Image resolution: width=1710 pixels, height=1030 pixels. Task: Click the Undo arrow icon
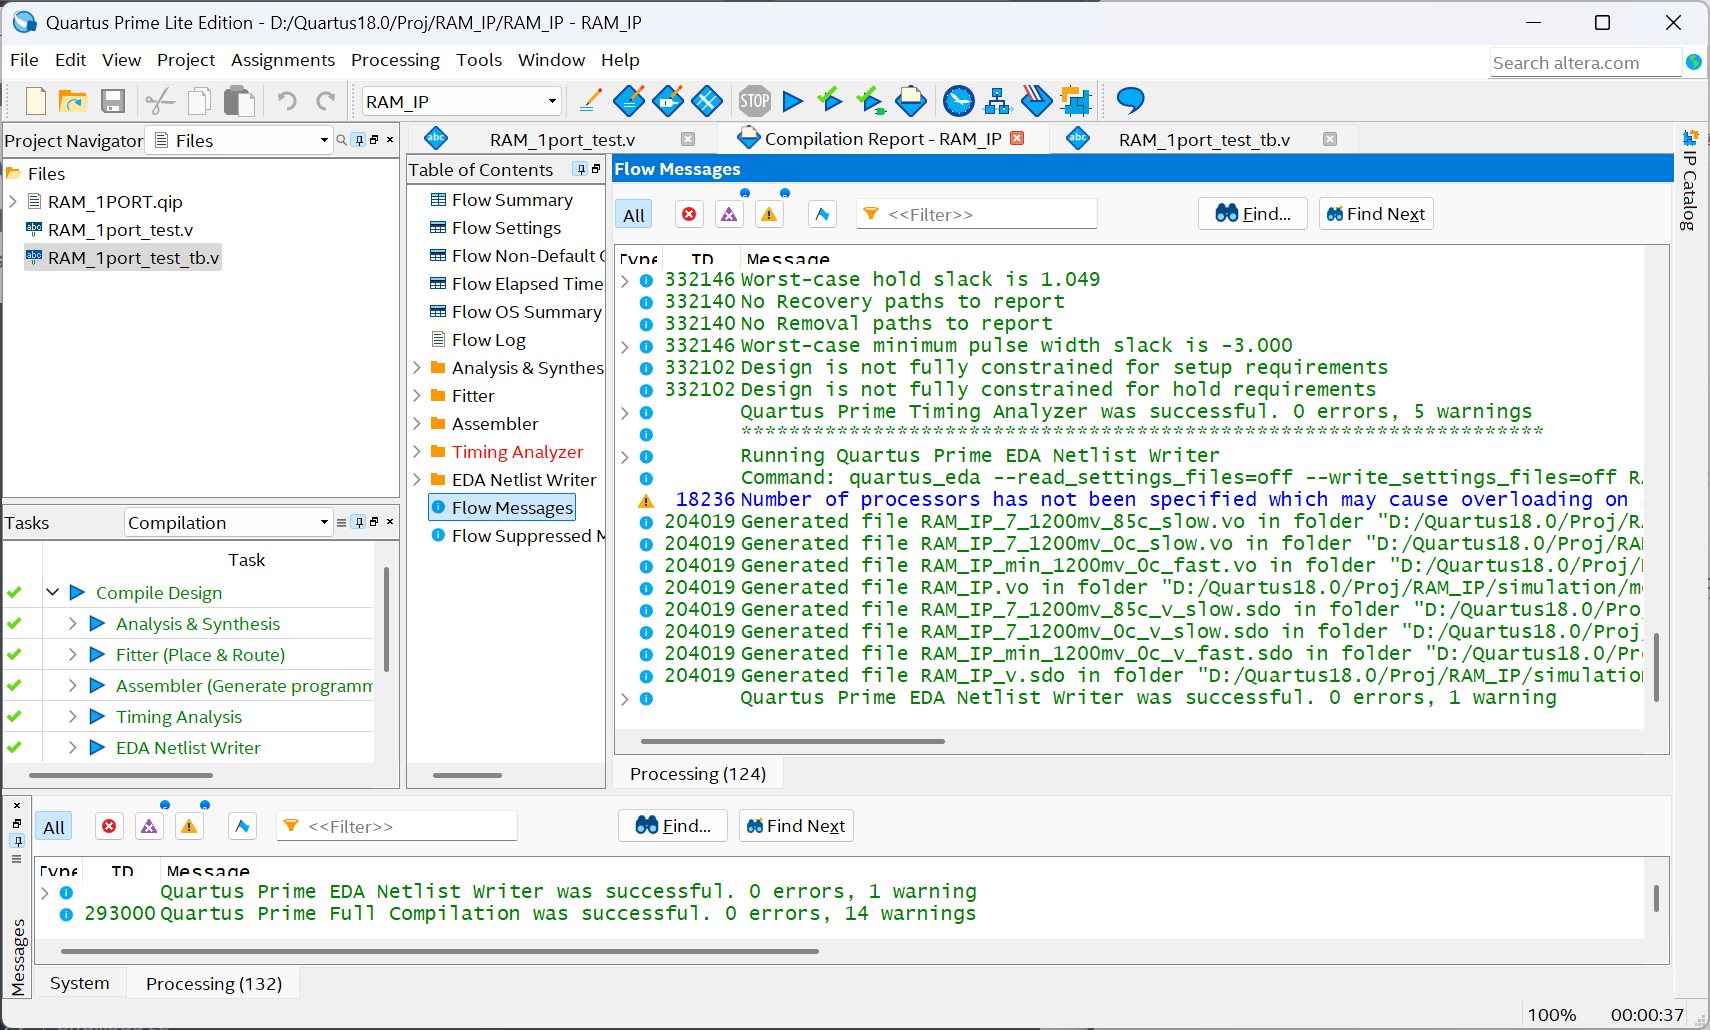point(287,101)
